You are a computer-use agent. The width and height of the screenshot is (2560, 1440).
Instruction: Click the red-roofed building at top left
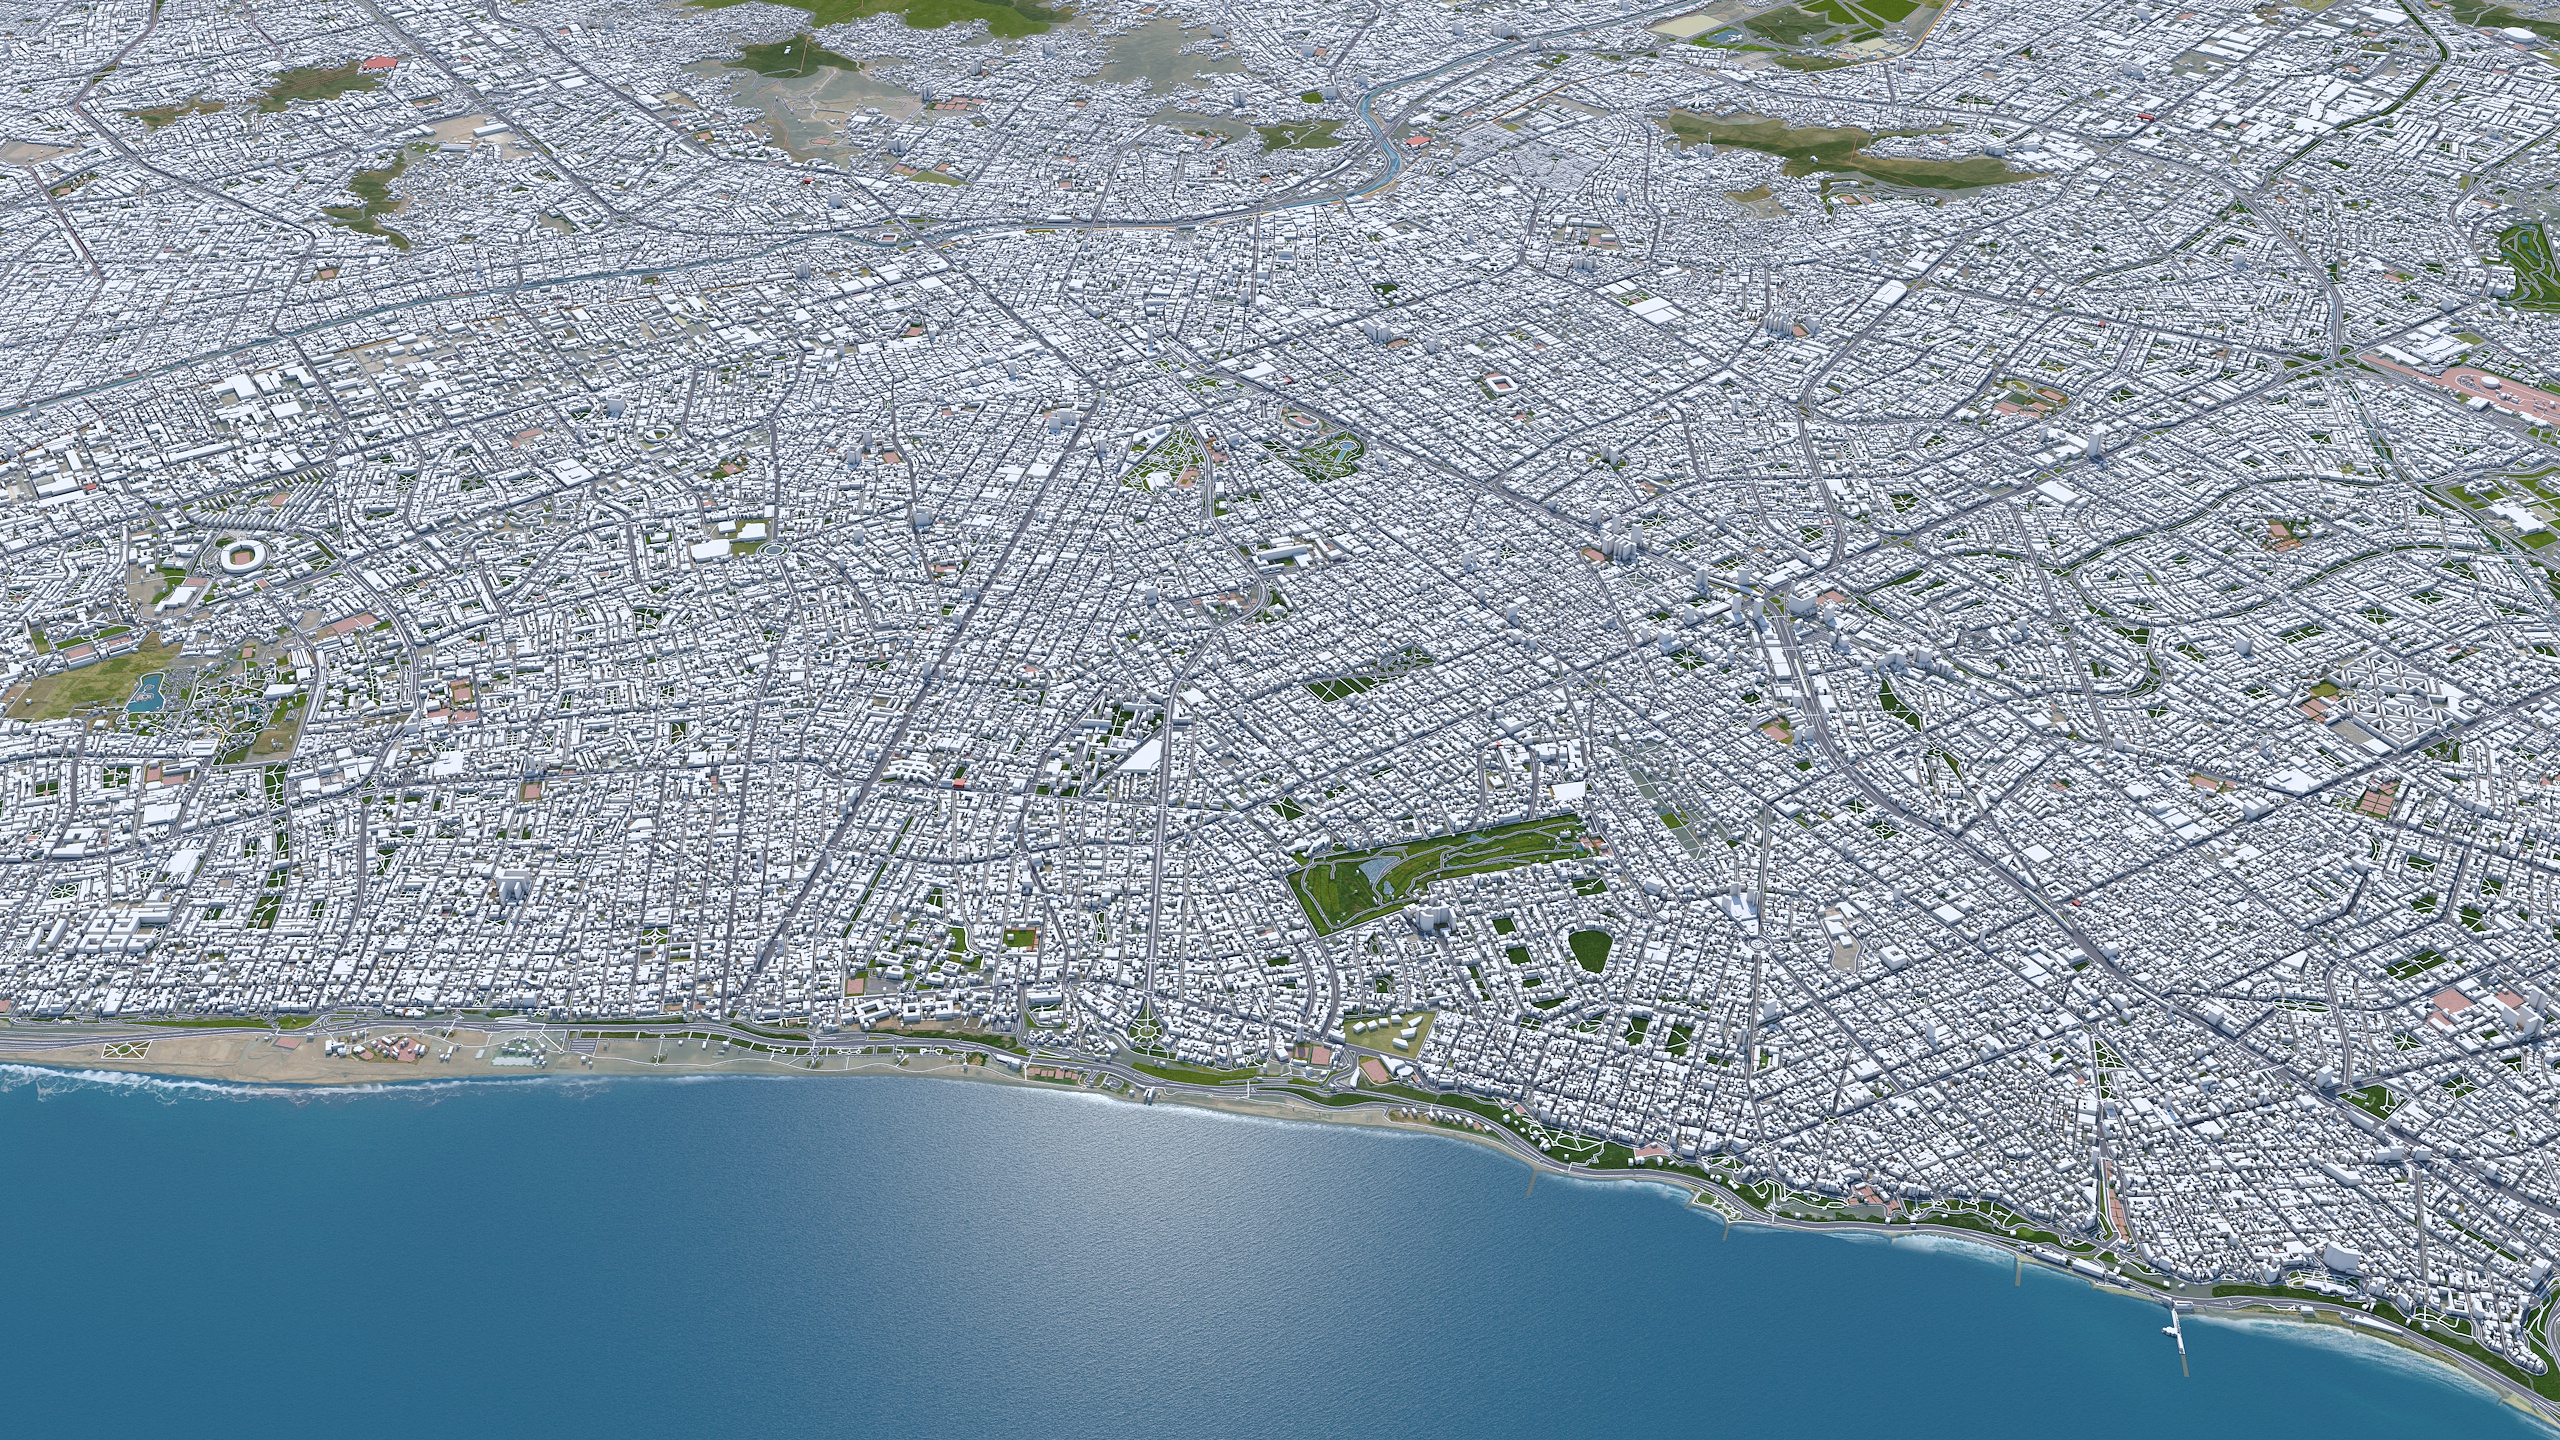click(378, 62)
